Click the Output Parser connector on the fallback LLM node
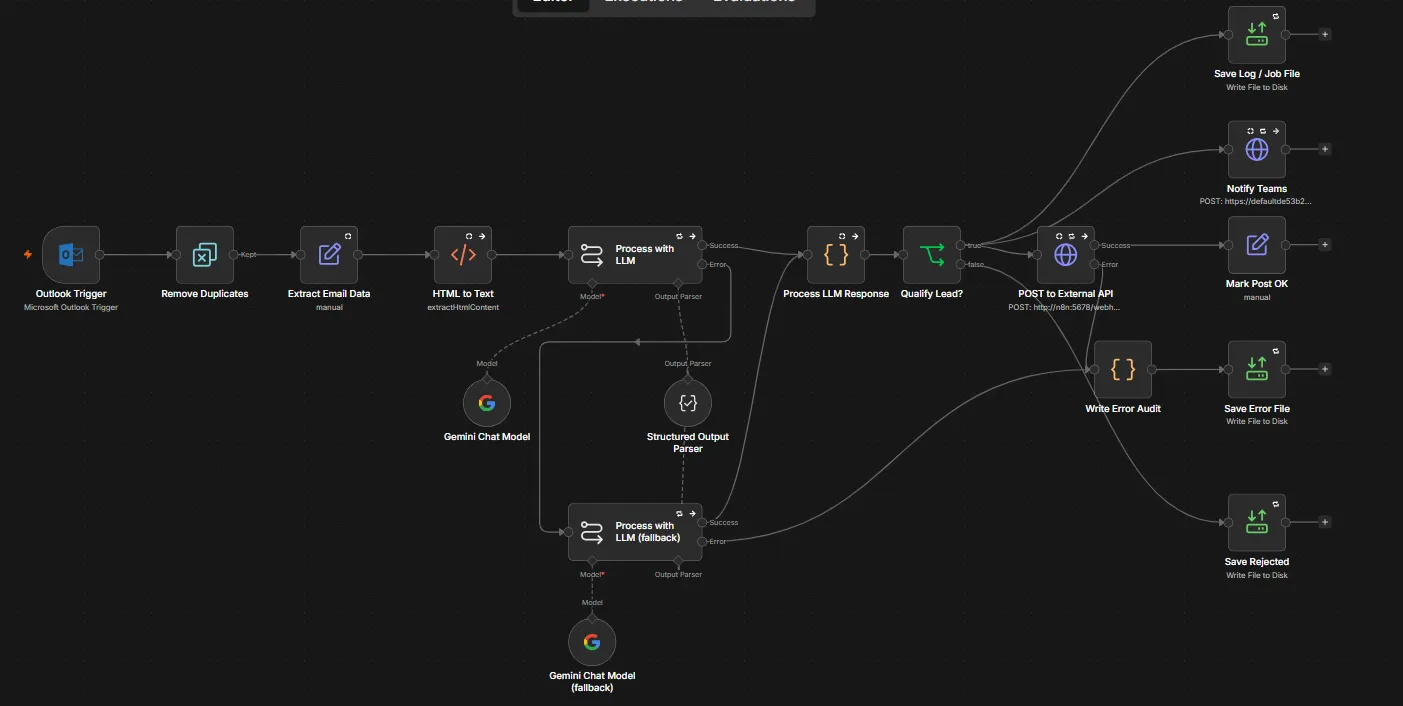1403x706 pixels. coord(678,561)
